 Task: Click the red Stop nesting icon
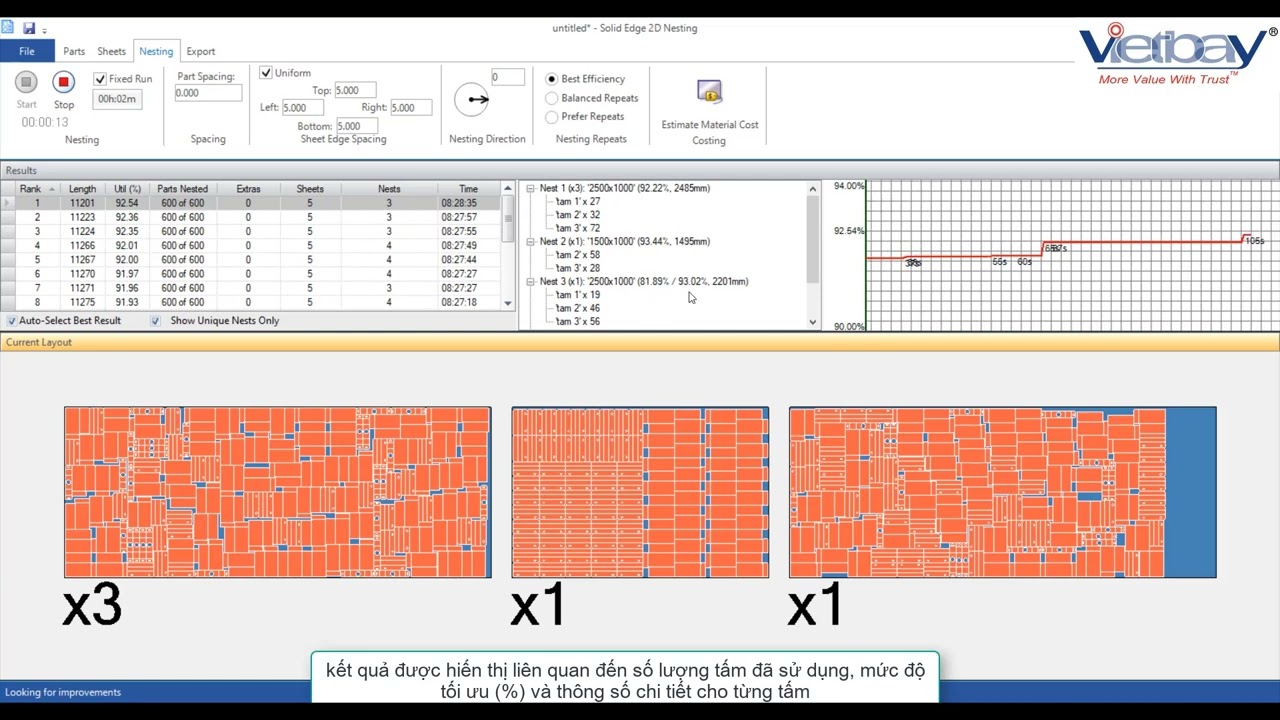click(x=64, y=82)
